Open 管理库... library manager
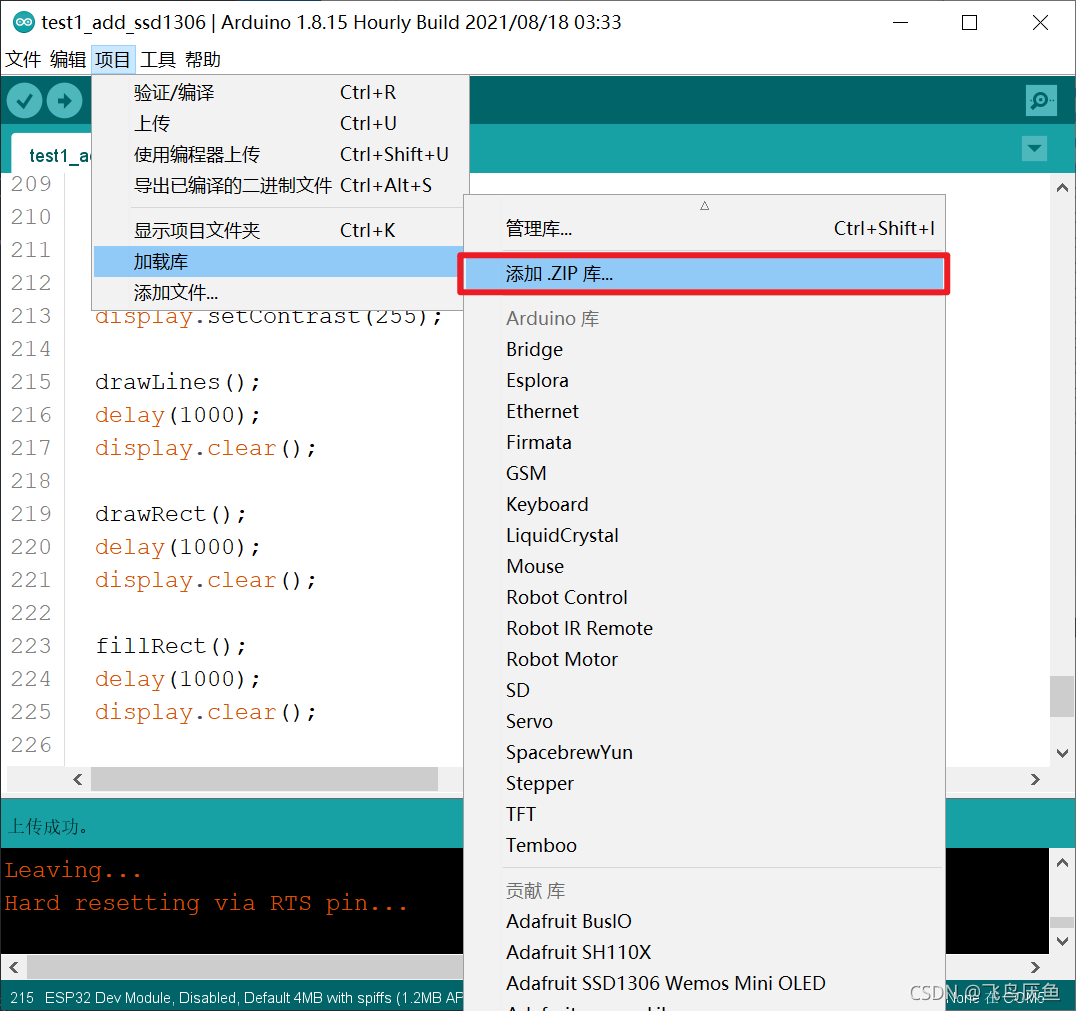 (704, 229)
